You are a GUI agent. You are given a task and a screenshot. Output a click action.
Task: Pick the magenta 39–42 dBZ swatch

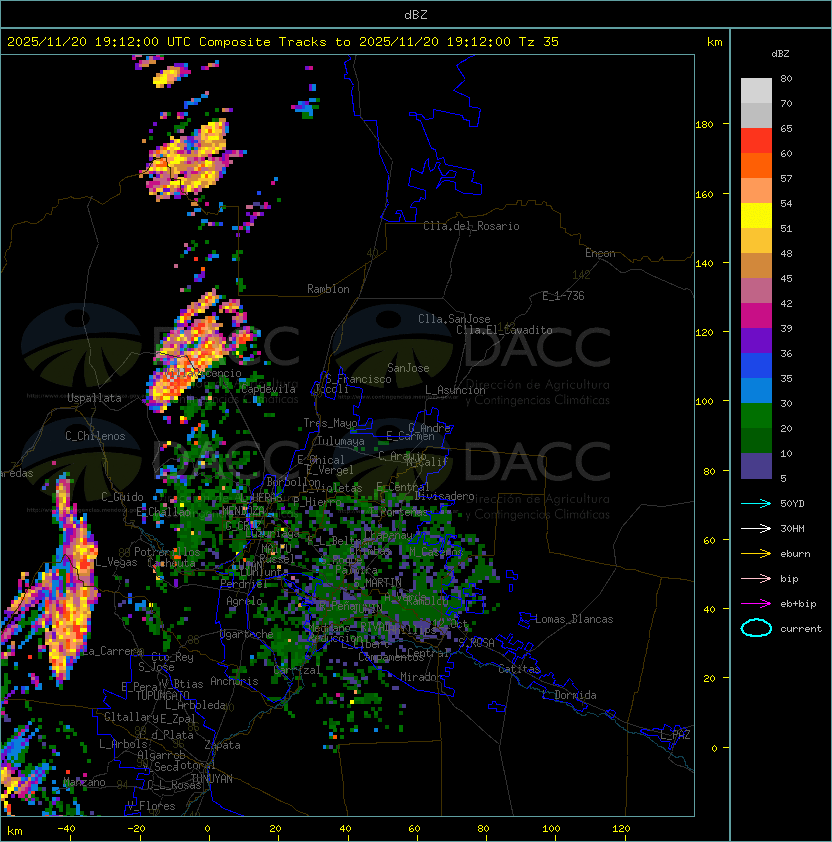click(756, 316)
